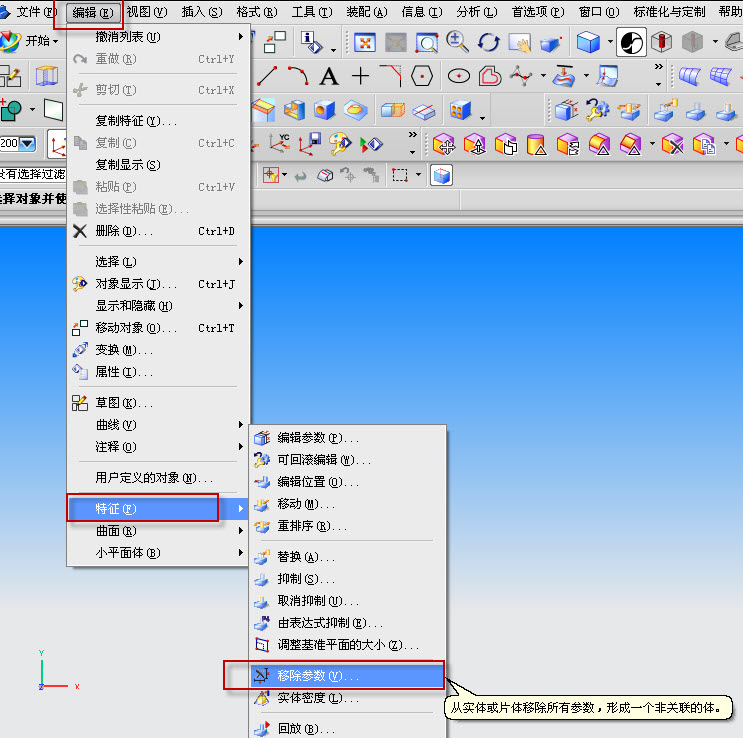The width and height of the screenshot is (743, 738).
Task: Open the 首选项 (Preferences) menu
Action: [x=538, y=12]
